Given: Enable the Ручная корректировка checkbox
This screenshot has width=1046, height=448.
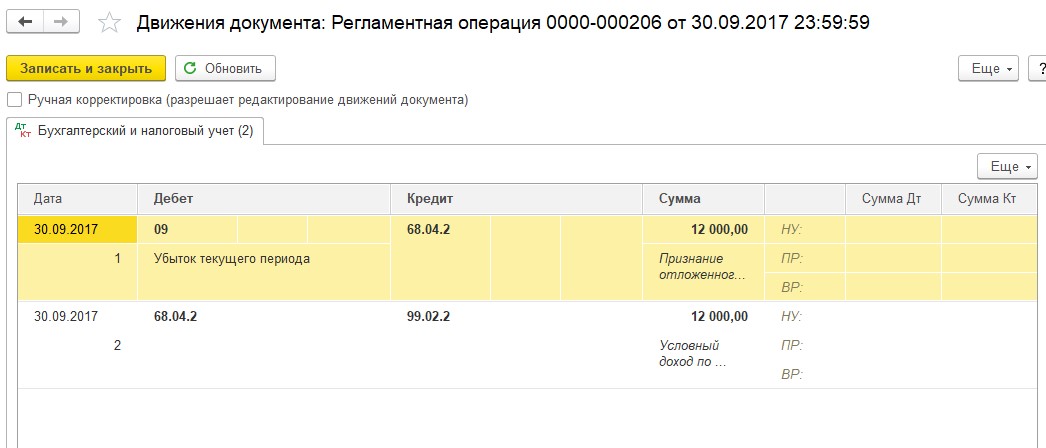Looking at the screenshot, I should tap(14, 100).
